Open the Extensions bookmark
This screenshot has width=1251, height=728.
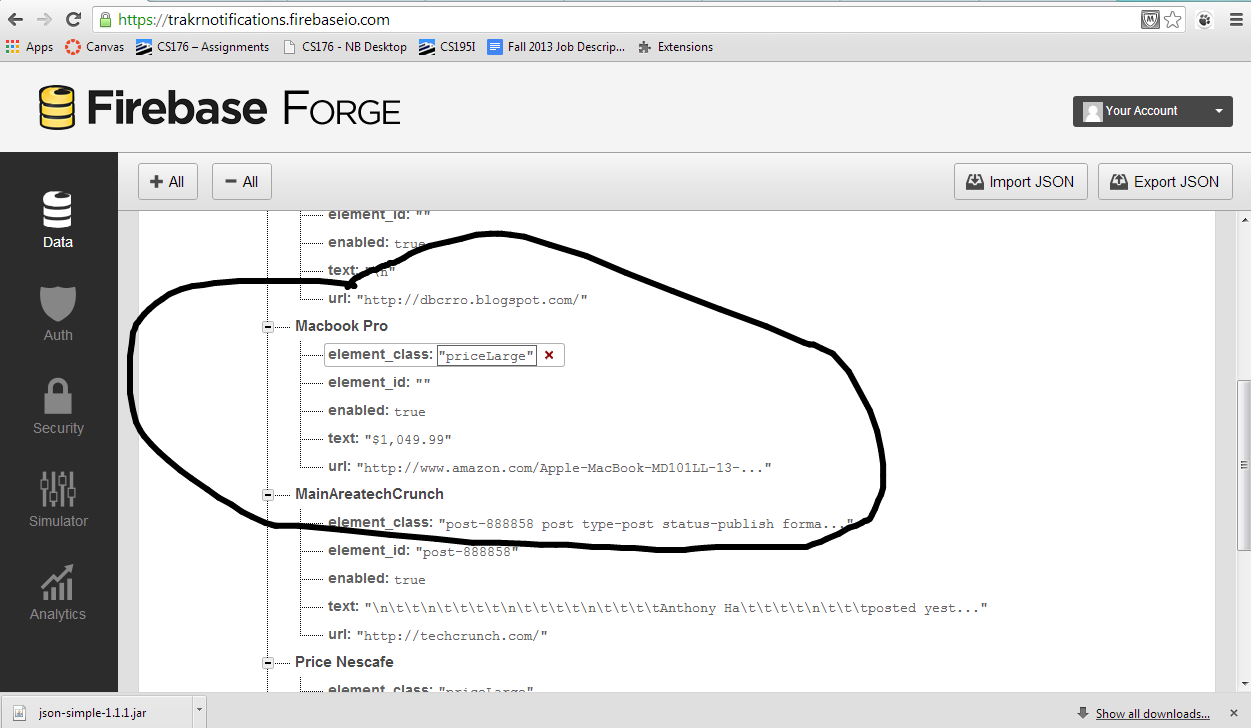tap(676, 47)
